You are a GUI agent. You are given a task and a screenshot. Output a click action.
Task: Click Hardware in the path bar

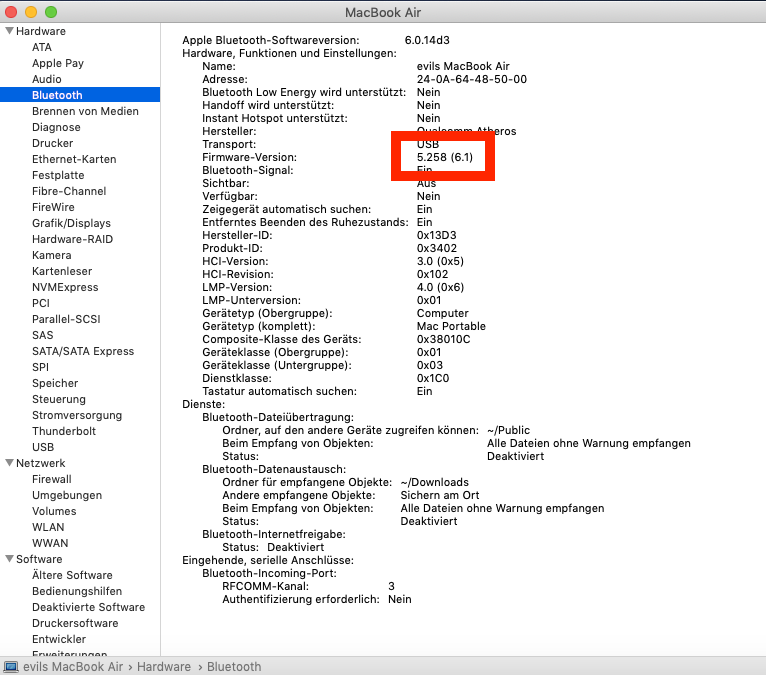click(164, 667)
